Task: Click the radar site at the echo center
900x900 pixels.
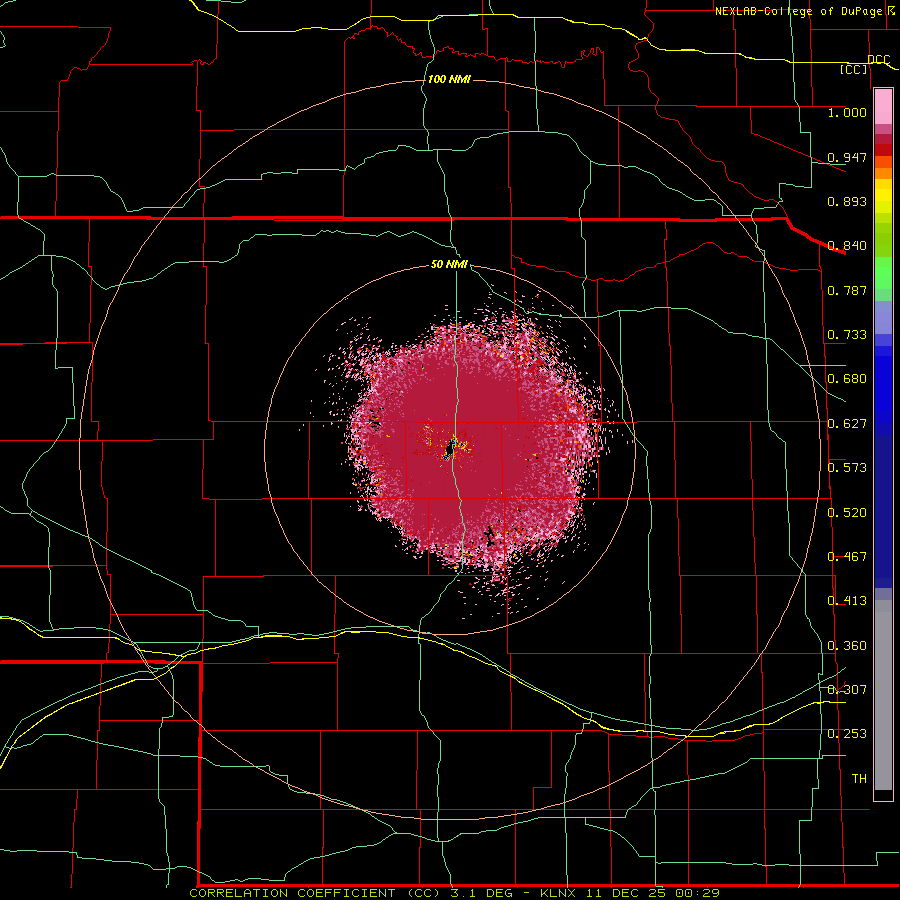Action: pos(449,451)
